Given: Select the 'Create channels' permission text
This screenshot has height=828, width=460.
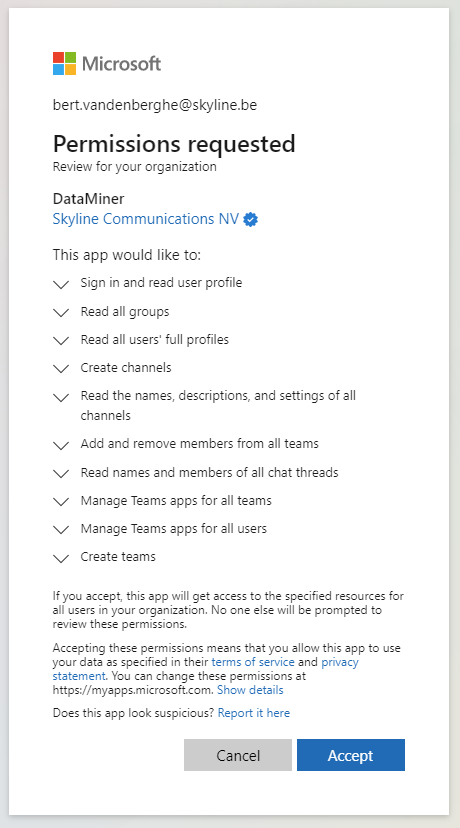Looking at the screenshot, I should [126, 368].
